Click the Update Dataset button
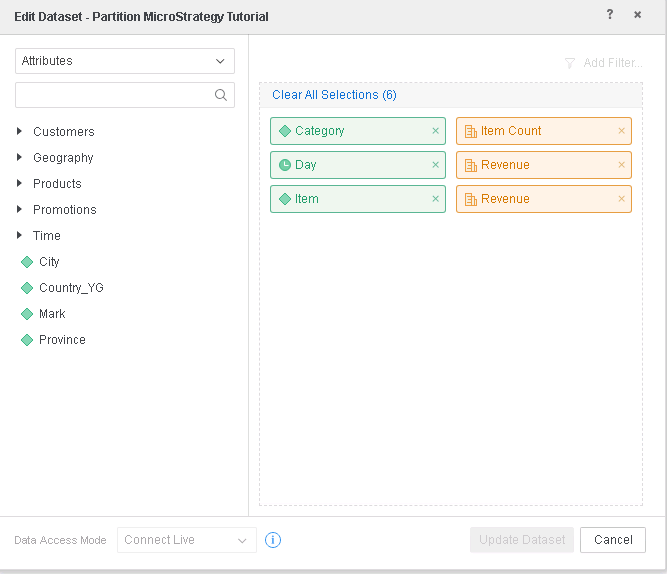Image resolution: width=667 pixels, height=574 pixels. 522,540
